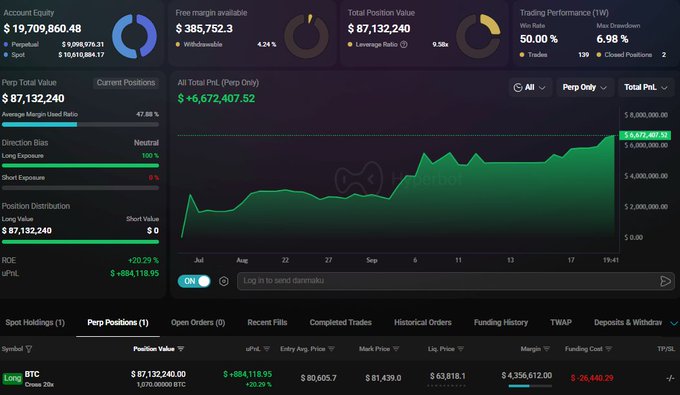Click the $ -26,440.29 funding cost cell

pyautogui.click(x=592, y=378)
